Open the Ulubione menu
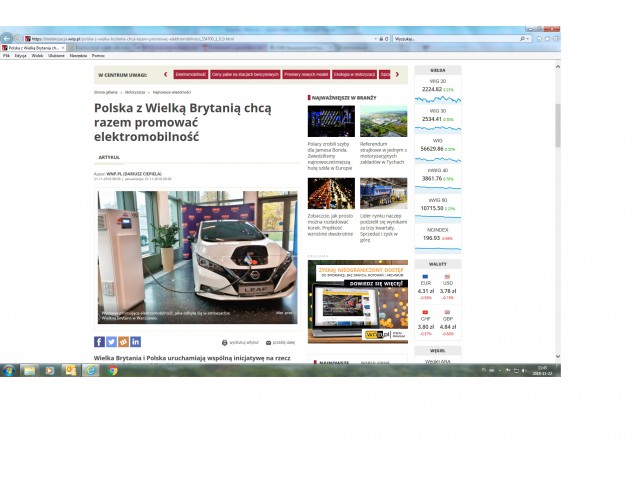640x480 pixels. (57, 55)
